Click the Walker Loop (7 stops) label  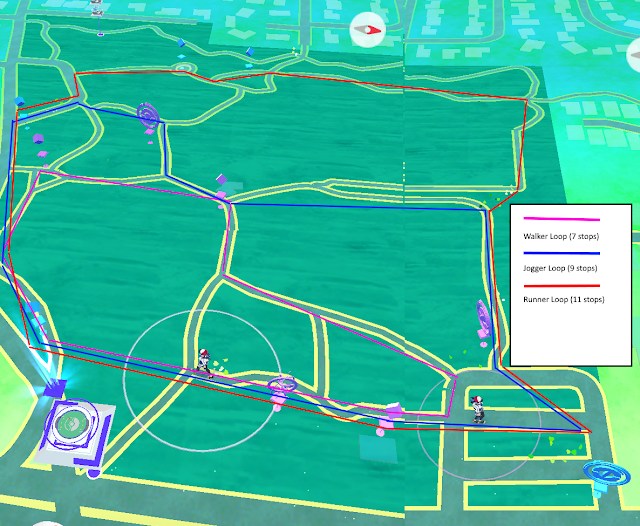click(561, 236)
